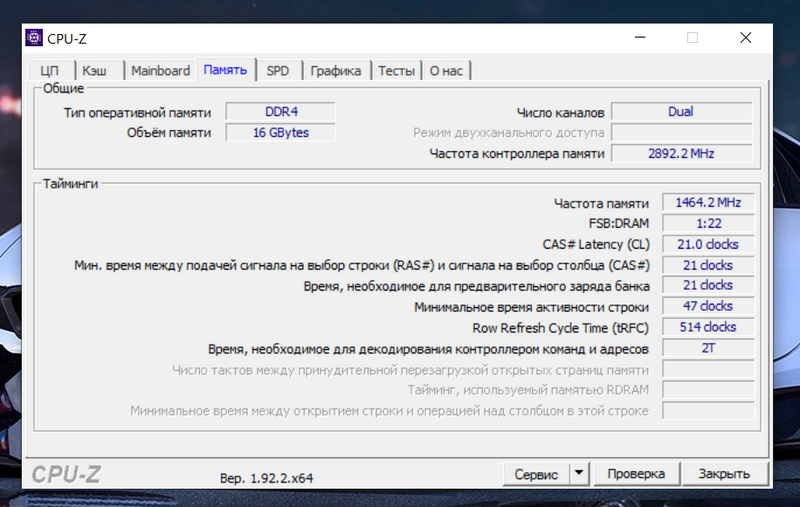Image resolution: width=800 pixels, height=507 pixels.
Task: Go to the Тесты tab
Action: 396,71
